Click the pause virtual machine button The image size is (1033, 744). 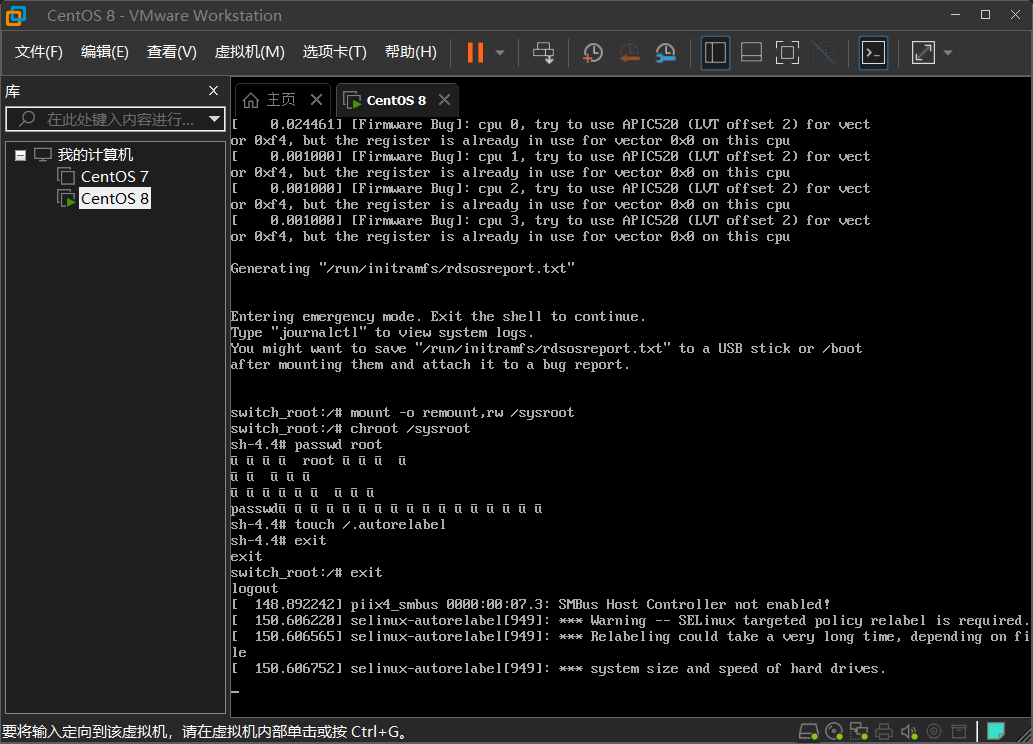(x=475, y=53)
